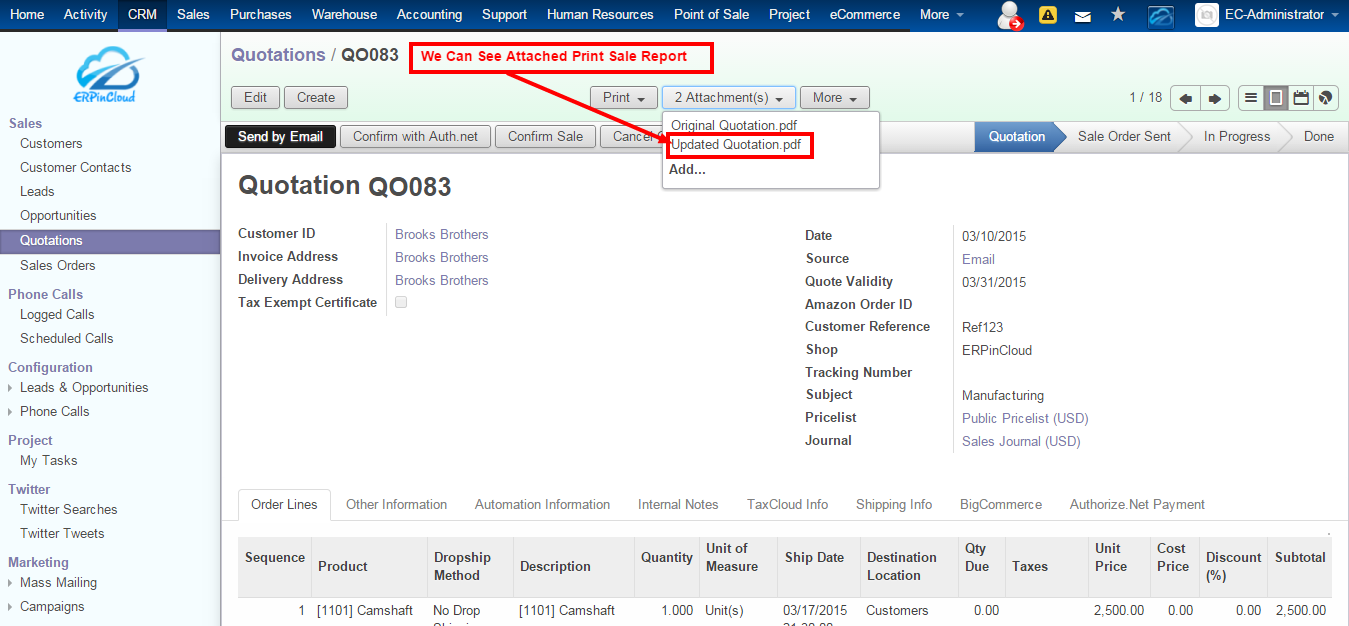Click Quotations breadcrumb link
This screenshot has width=1349, height=626.
point(278,55)
